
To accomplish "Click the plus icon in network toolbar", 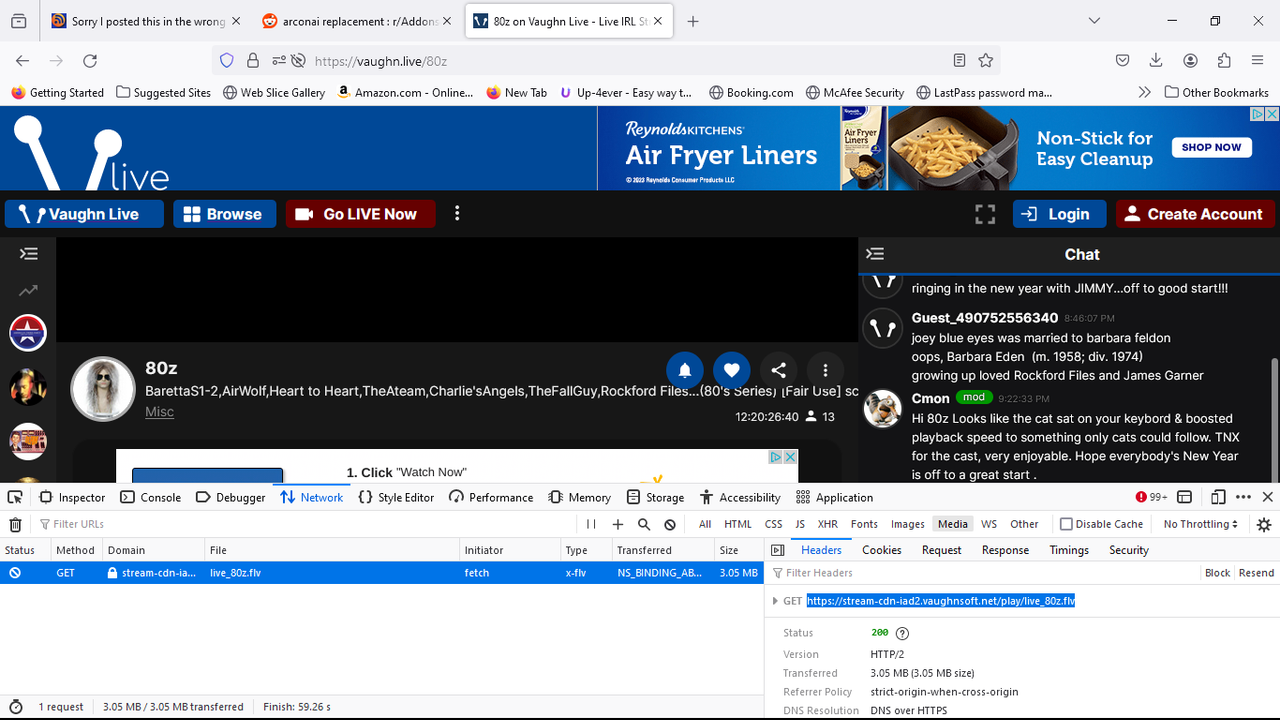I will click(618, 524).
